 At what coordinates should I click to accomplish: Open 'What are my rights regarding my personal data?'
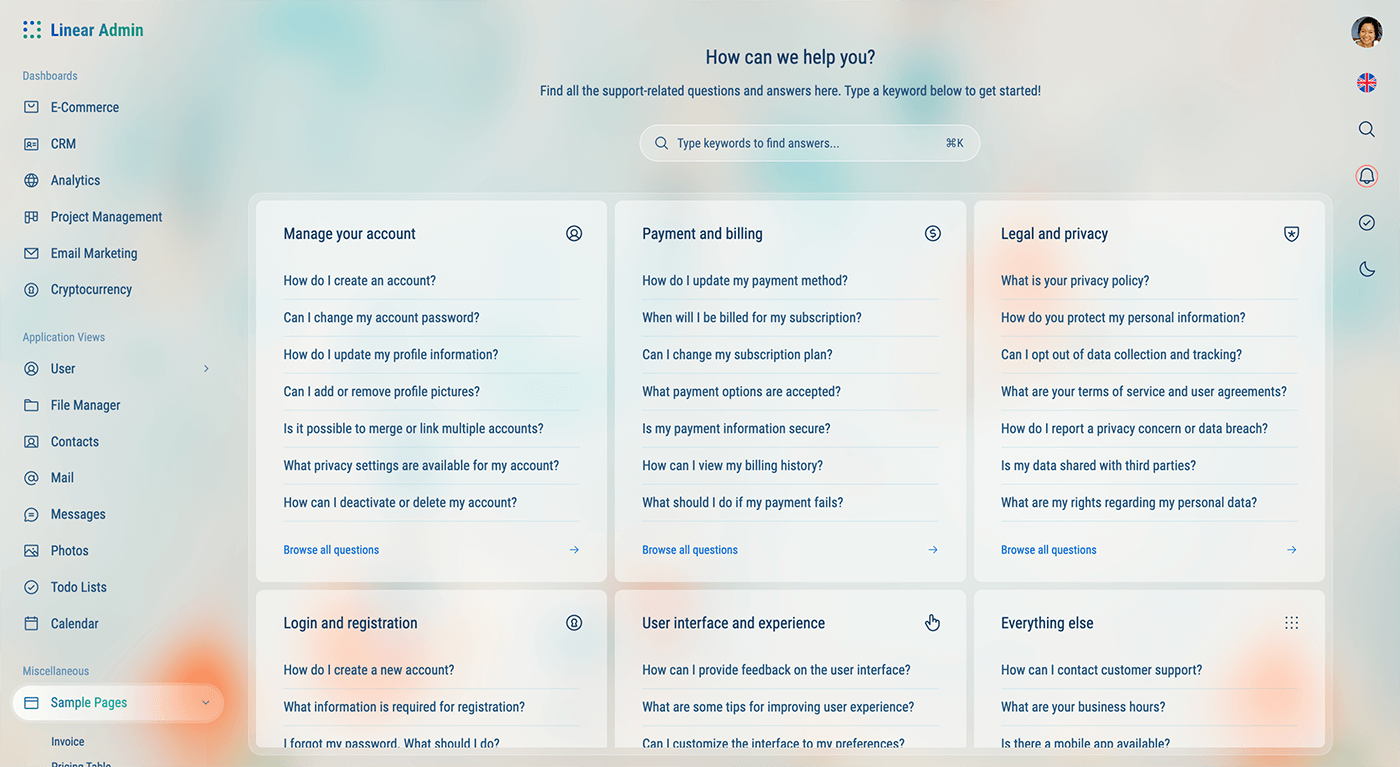tap(1129, 503)
